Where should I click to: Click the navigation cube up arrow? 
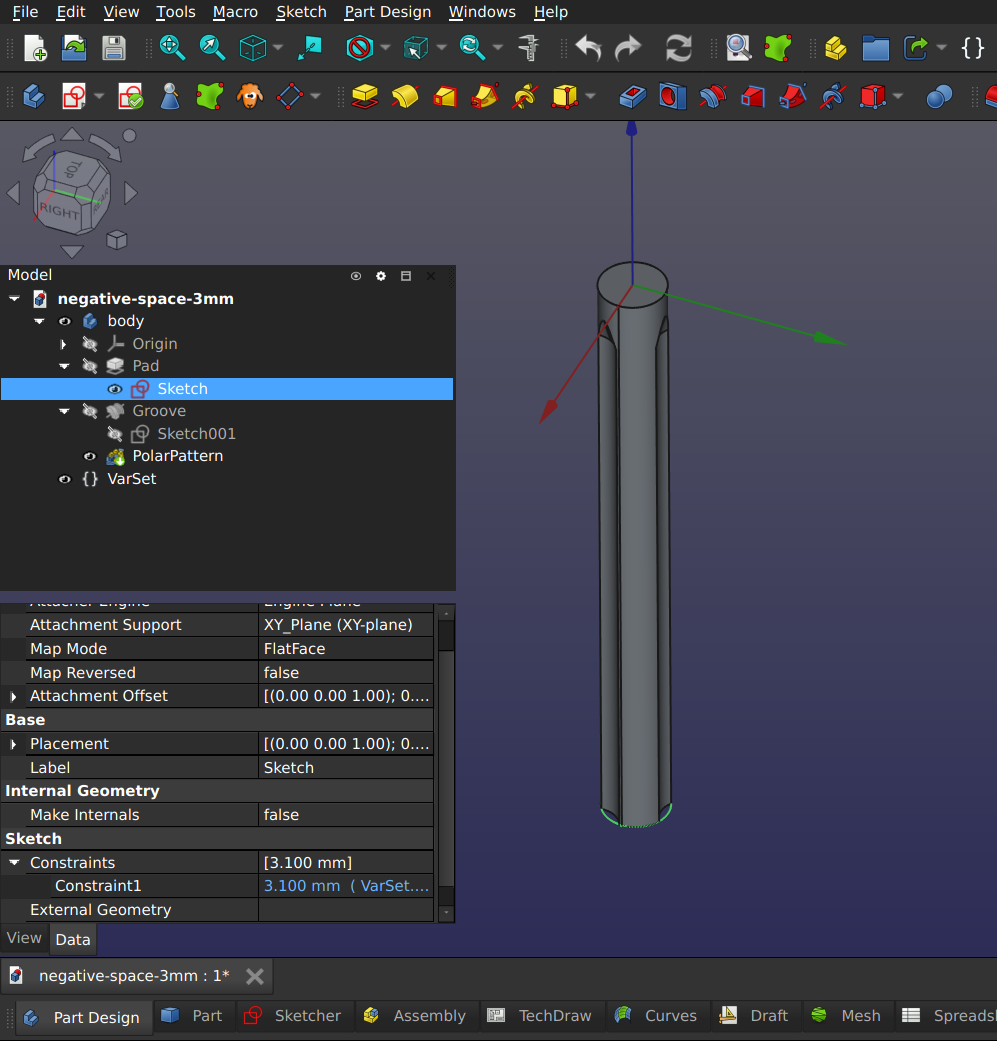(x=72, y=135)
